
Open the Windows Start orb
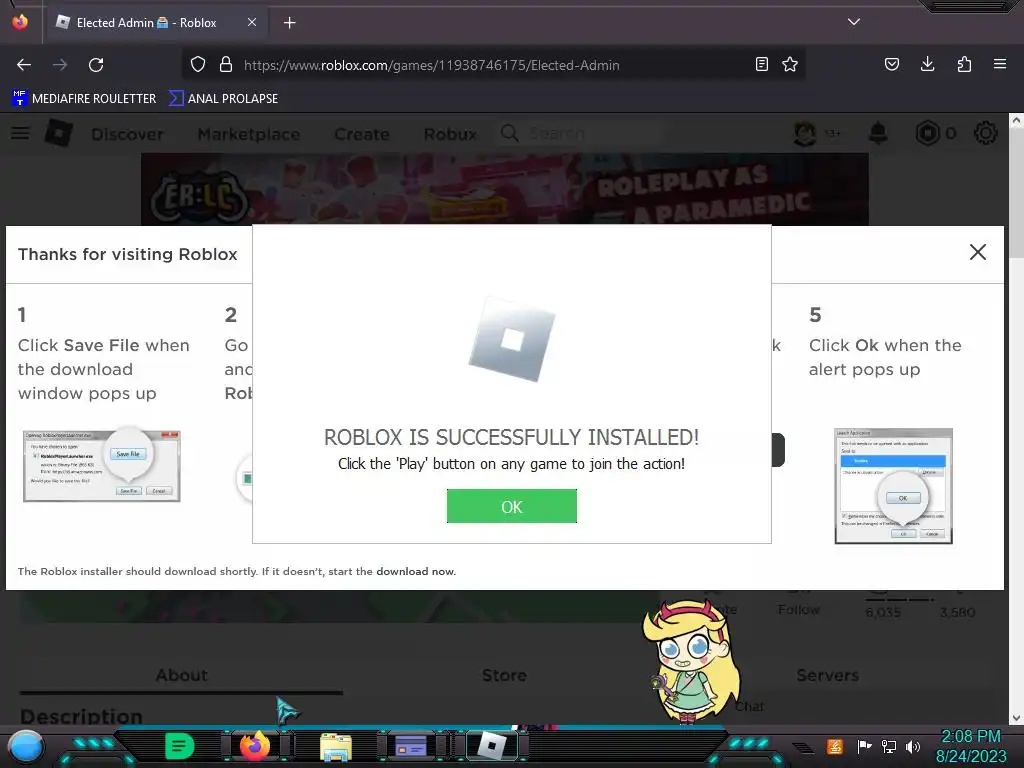tap(26, 746)
